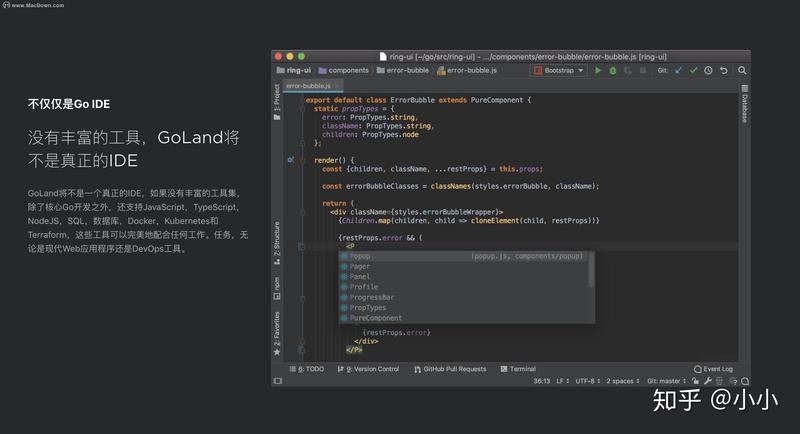Viewport: 800px width, 434px height.
Task: Click the npm stripe icon
Action: tap(277, 296)
